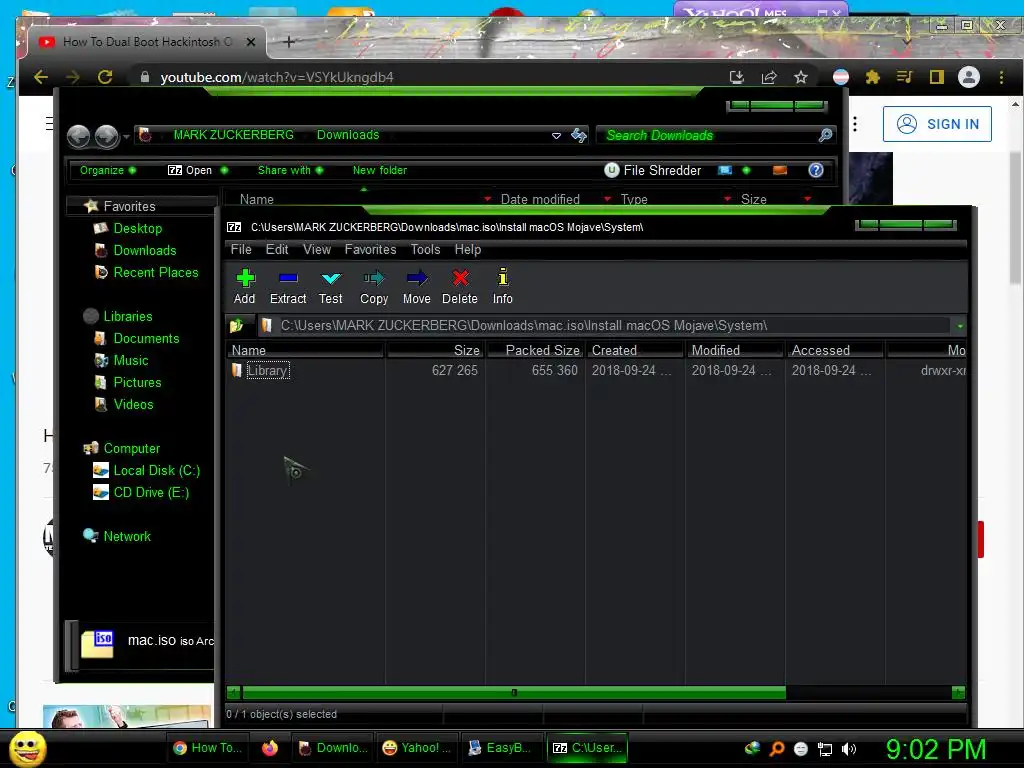Open Downloads in Favorites sidebar

pyautogui.click(x=144, y=250)
